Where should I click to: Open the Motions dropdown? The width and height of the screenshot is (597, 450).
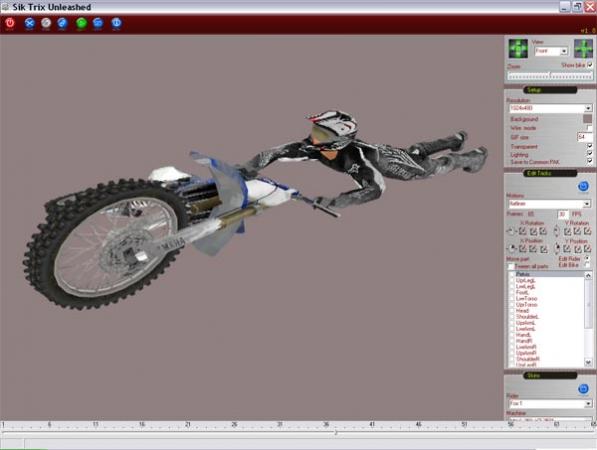[549, 204]
